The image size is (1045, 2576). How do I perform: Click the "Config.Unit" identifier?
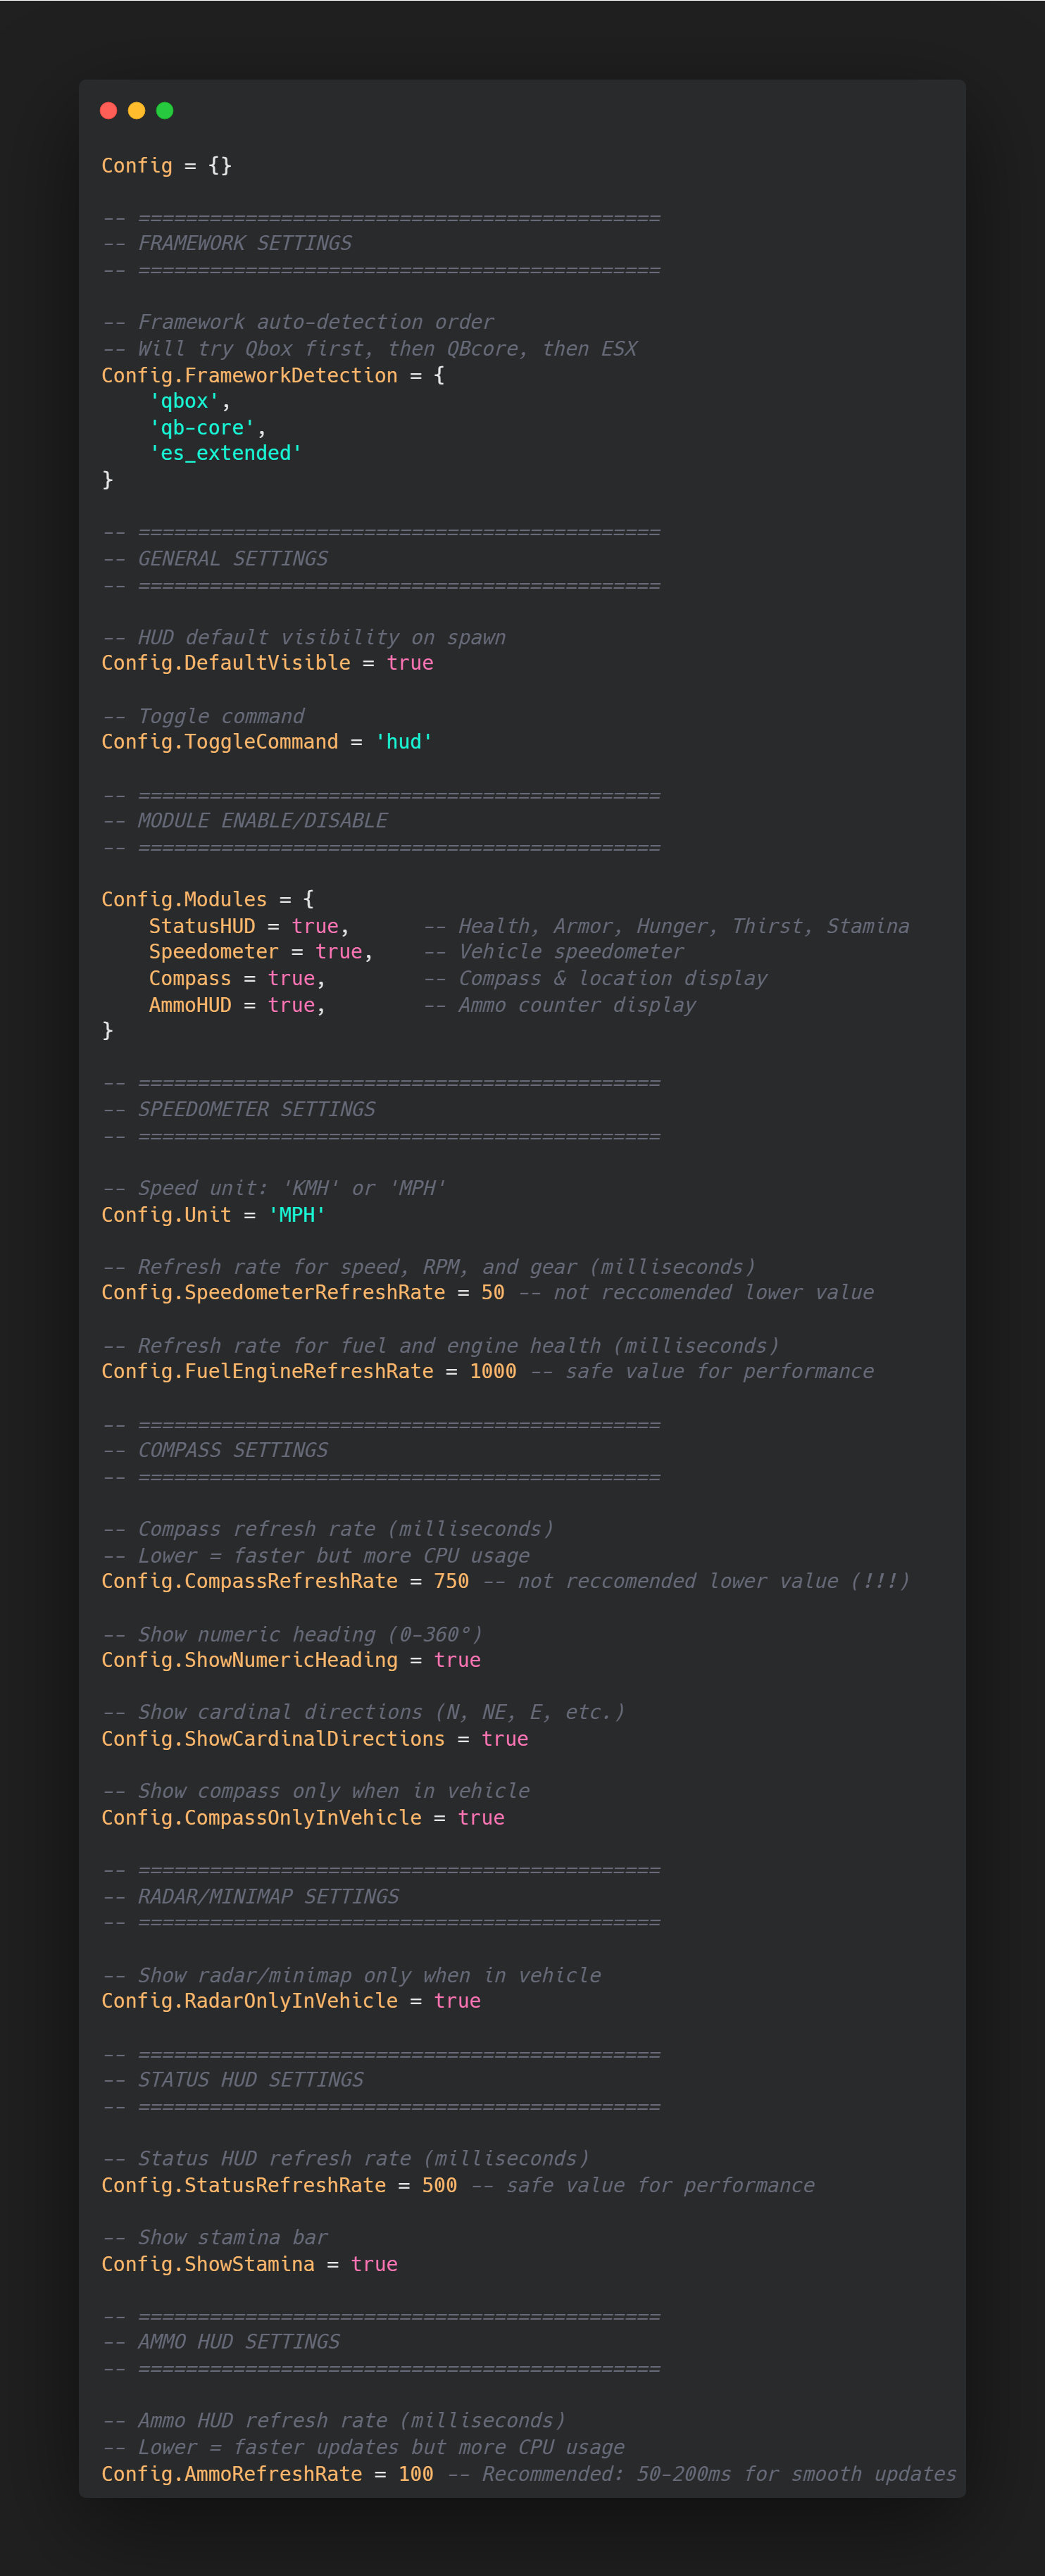click(167, 1214)
